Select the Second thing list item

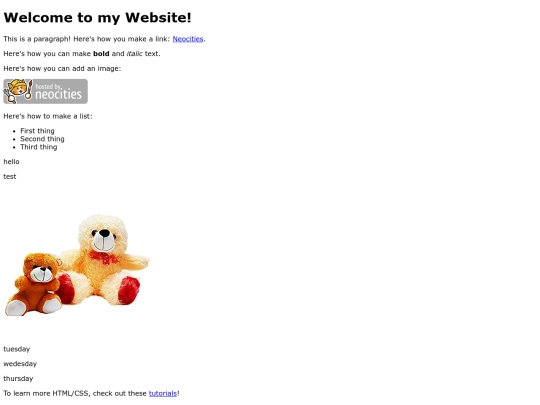point(42,139)
